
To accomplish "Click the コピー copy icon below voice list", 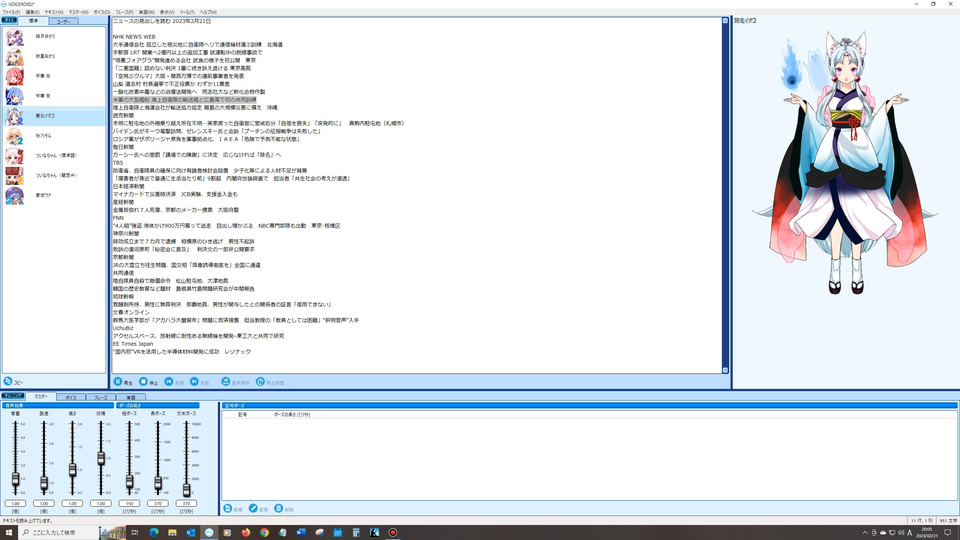I will (8, 381).
